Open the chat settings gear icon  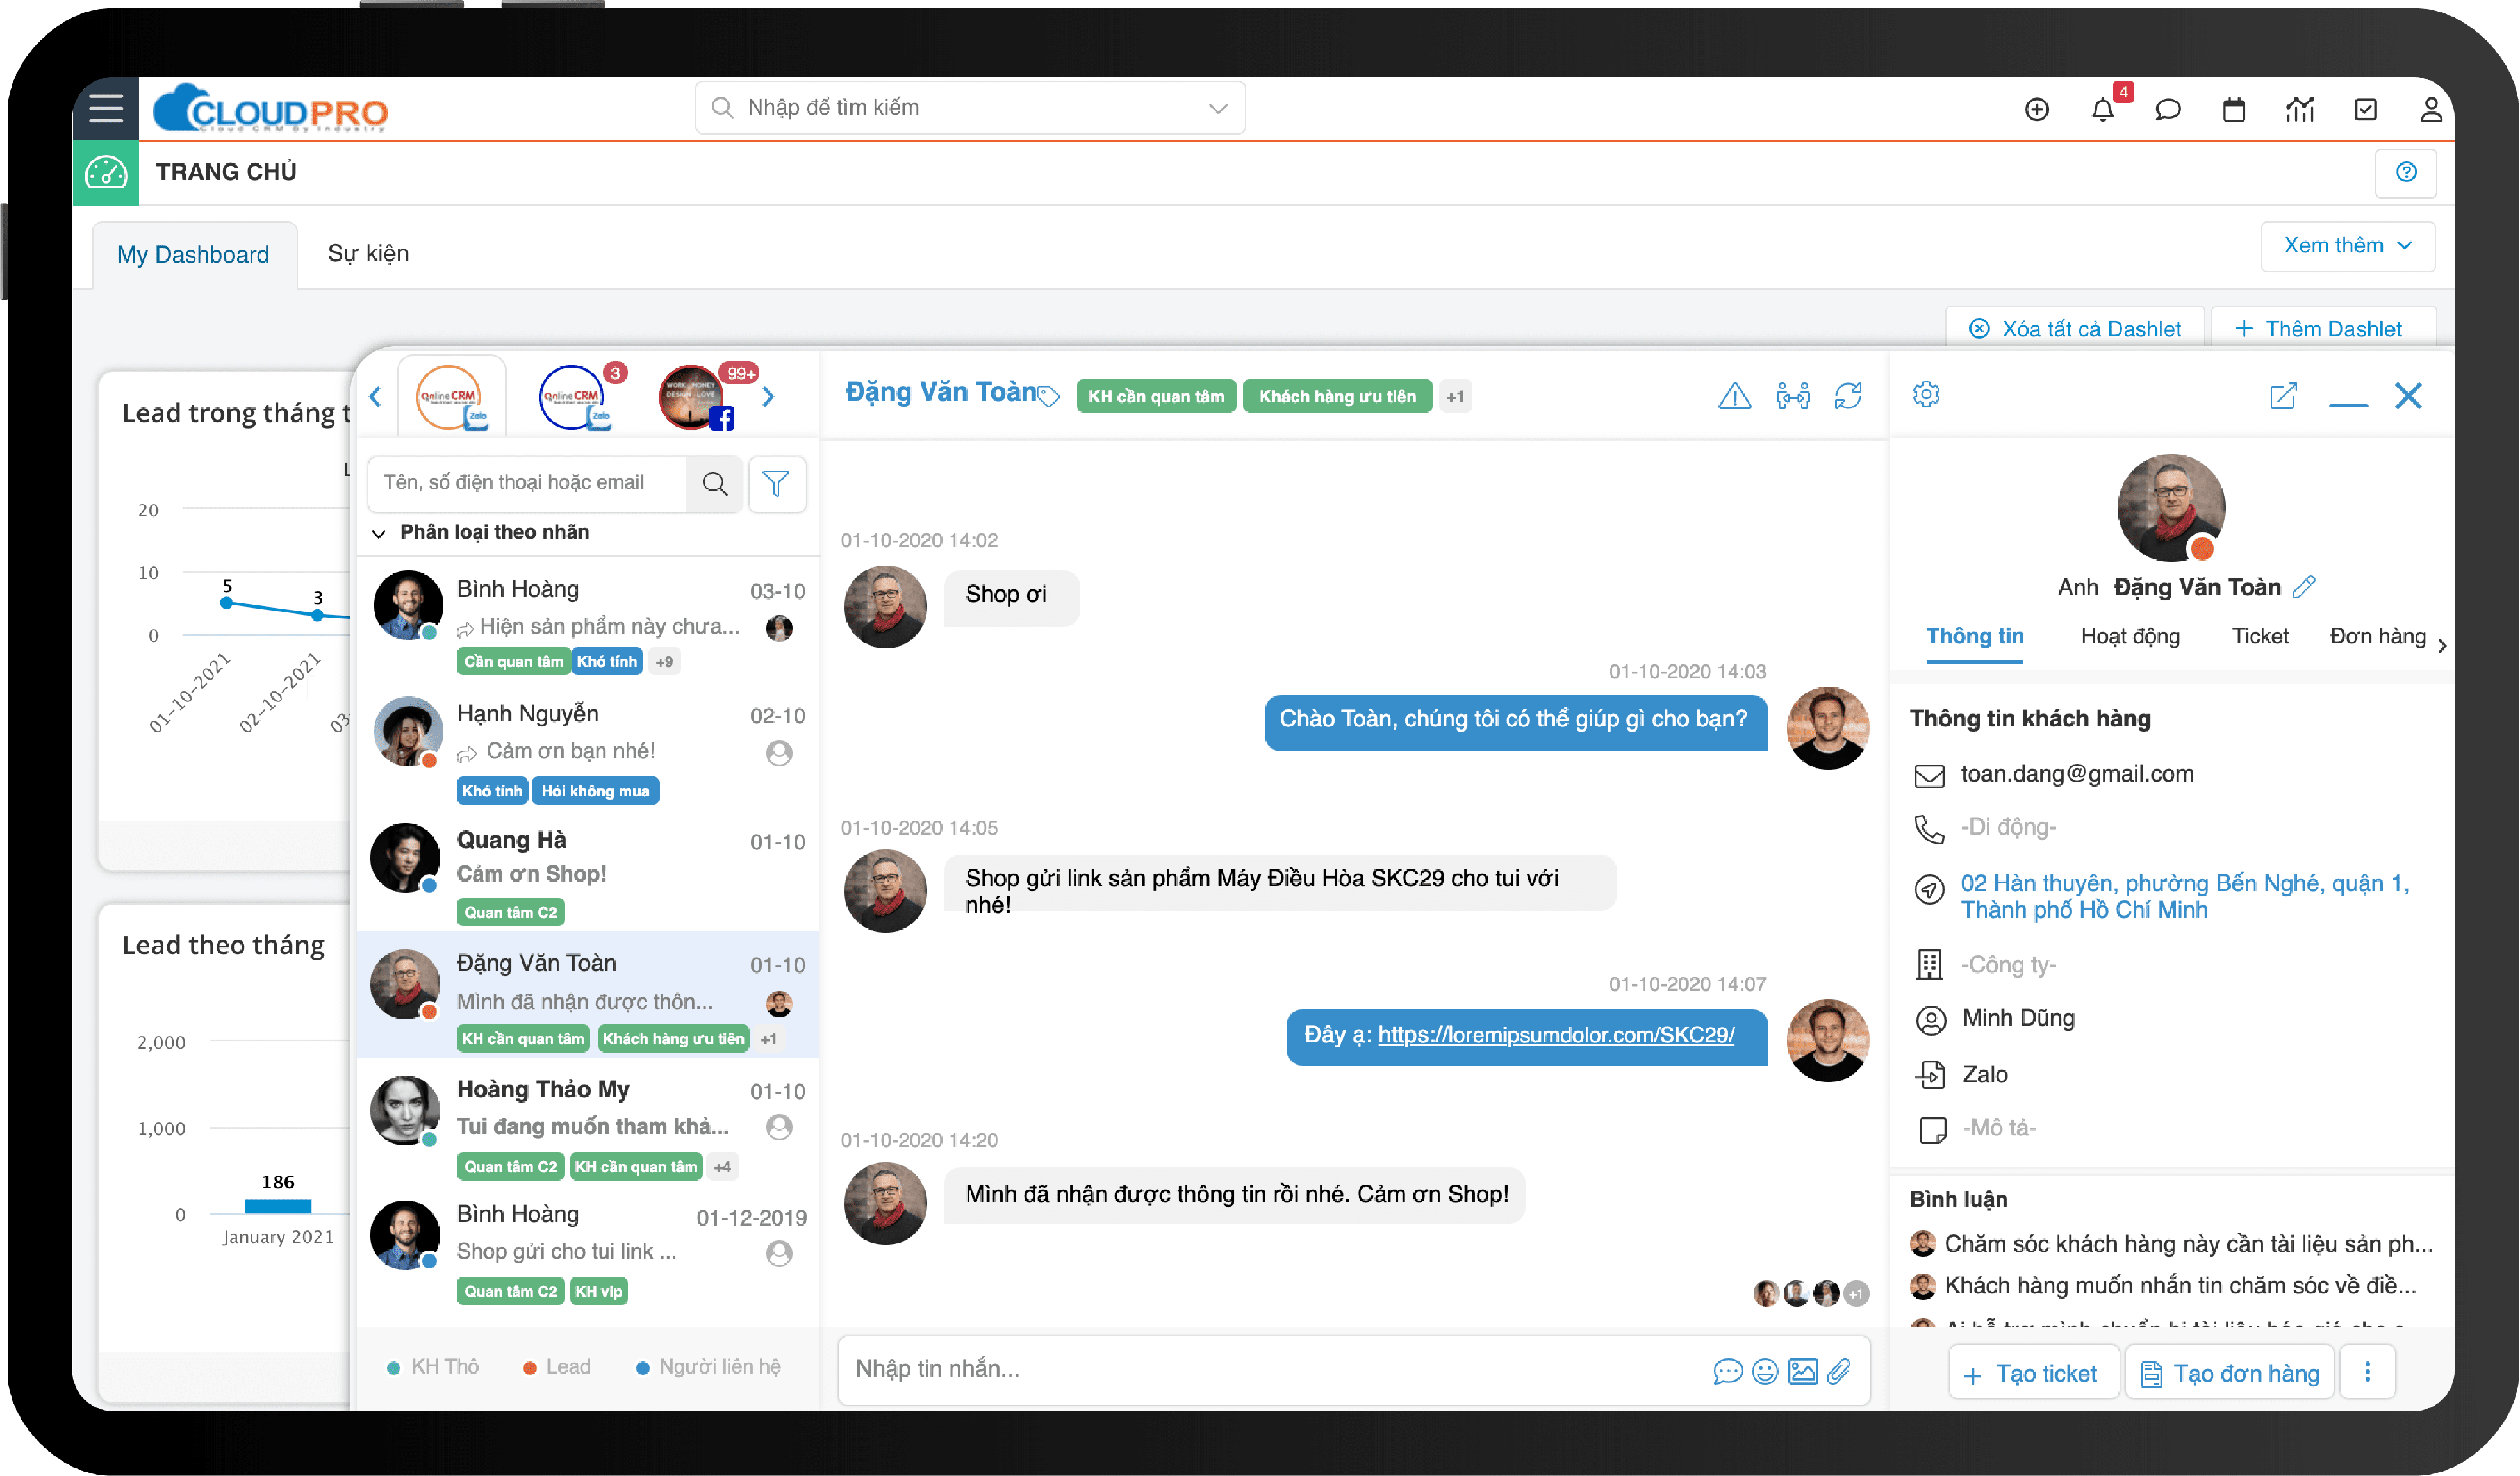pyautogui.click(x=1925, y=395)
